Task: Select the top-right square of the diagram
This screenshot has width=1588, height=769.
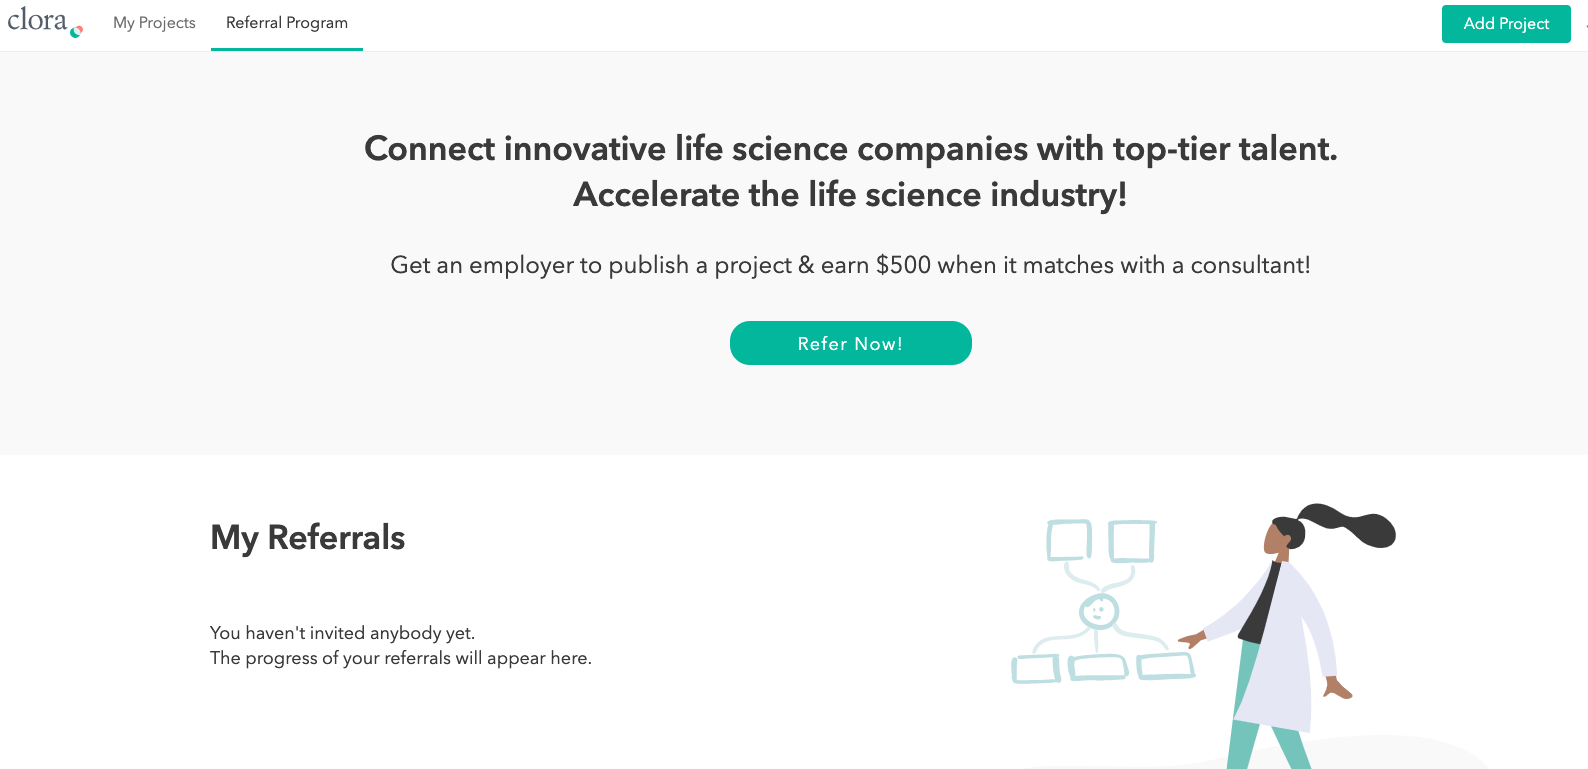Action: pos(1132,541)
